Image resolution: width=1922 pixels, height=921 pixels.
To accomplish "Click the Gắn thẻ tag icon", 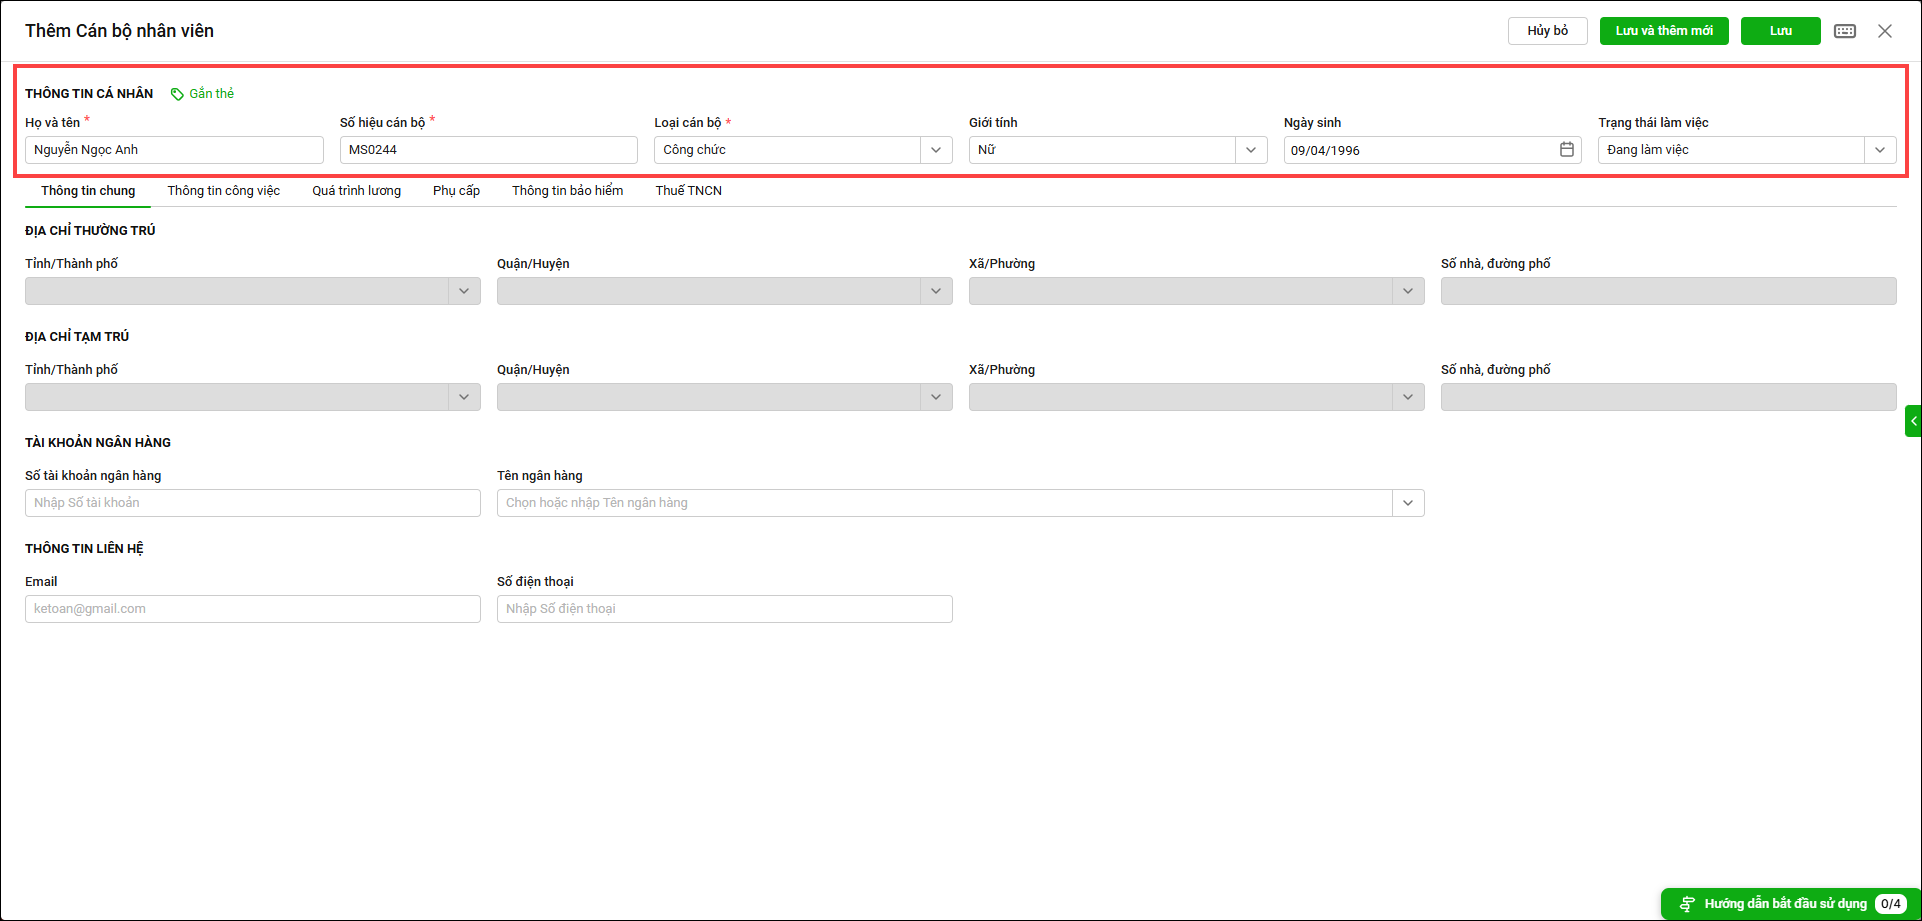I will coord(177,94).
